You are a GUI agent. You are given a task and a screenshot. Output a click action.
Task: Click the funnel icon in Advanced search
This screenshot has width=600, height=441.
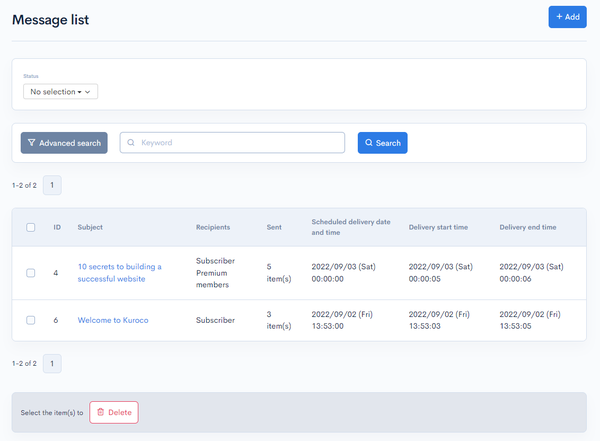[x=31, y=142]
